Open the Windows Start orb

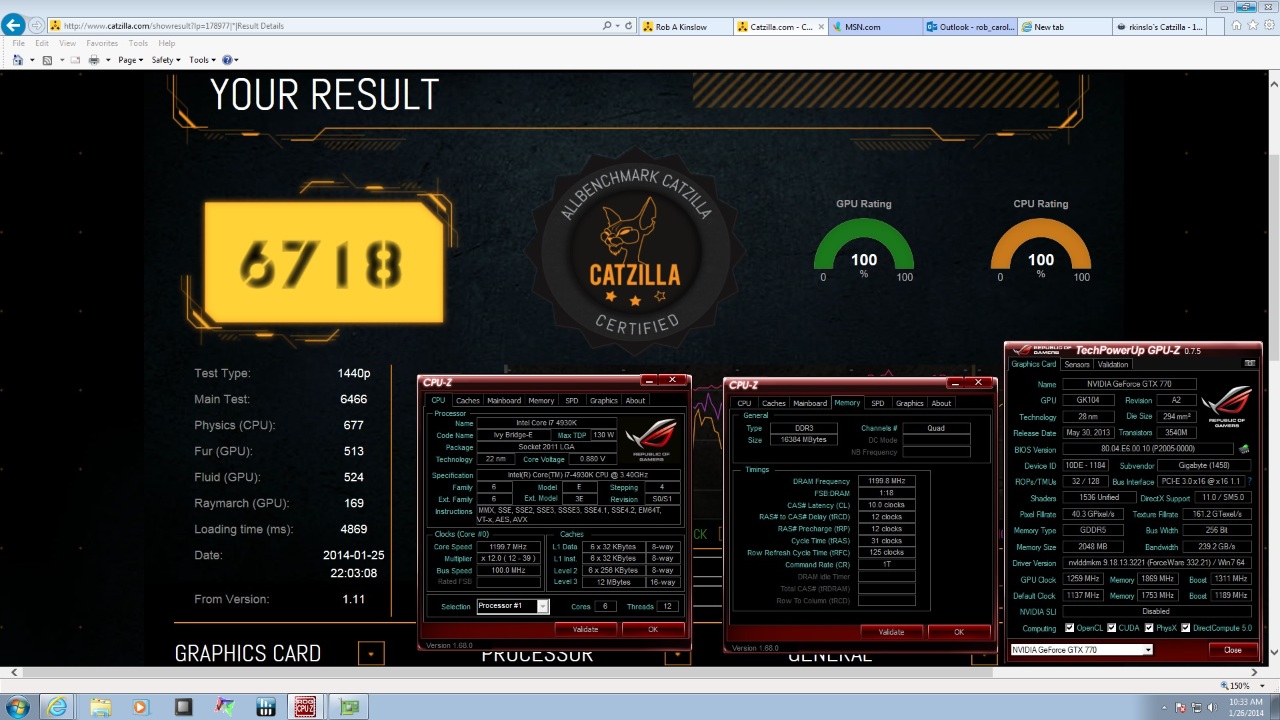(x=17, y=707)
